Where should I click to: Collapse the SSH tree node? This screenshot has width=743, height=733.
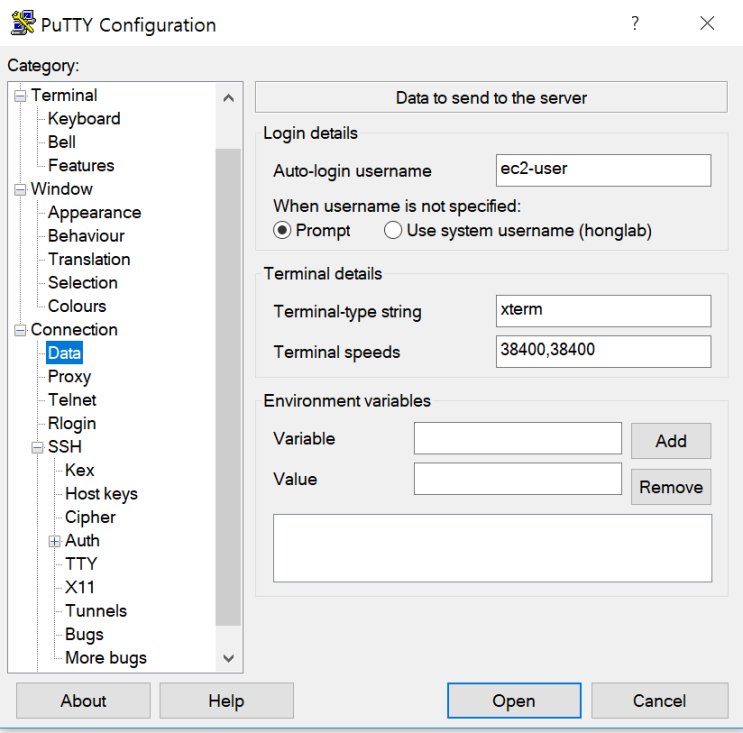click(37, 448)
